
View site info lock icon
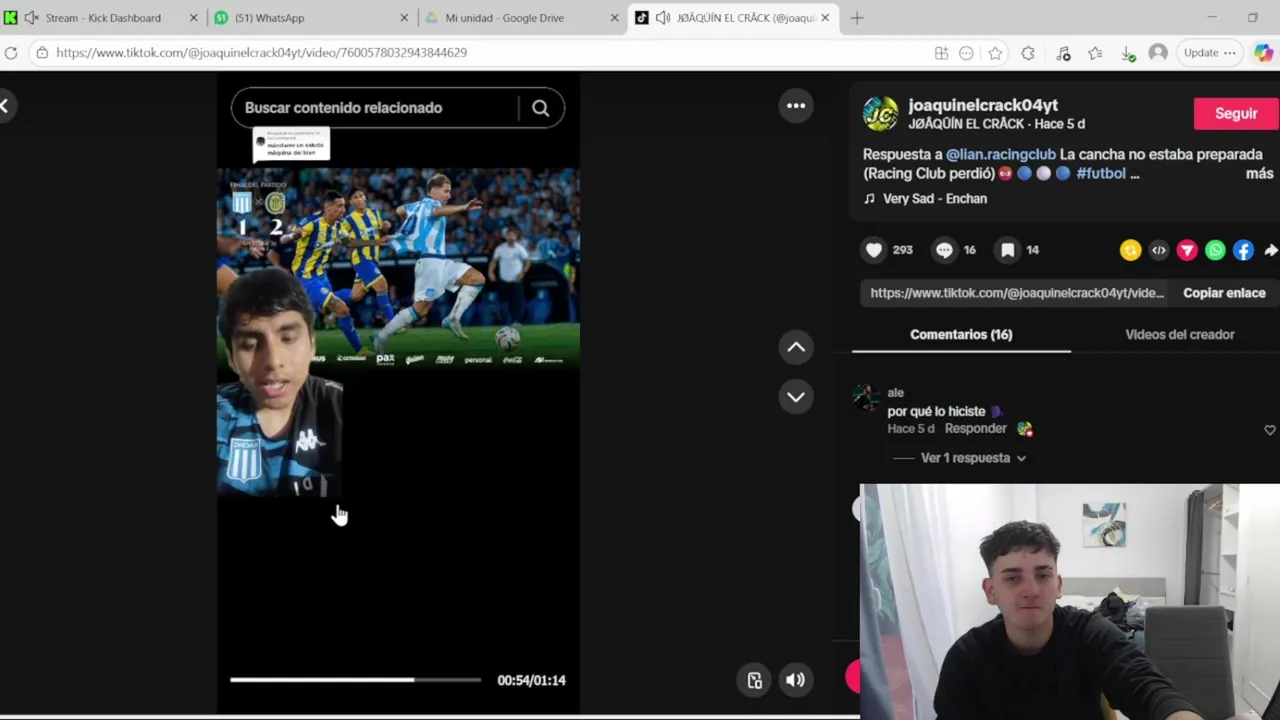[x=41, y=53]
